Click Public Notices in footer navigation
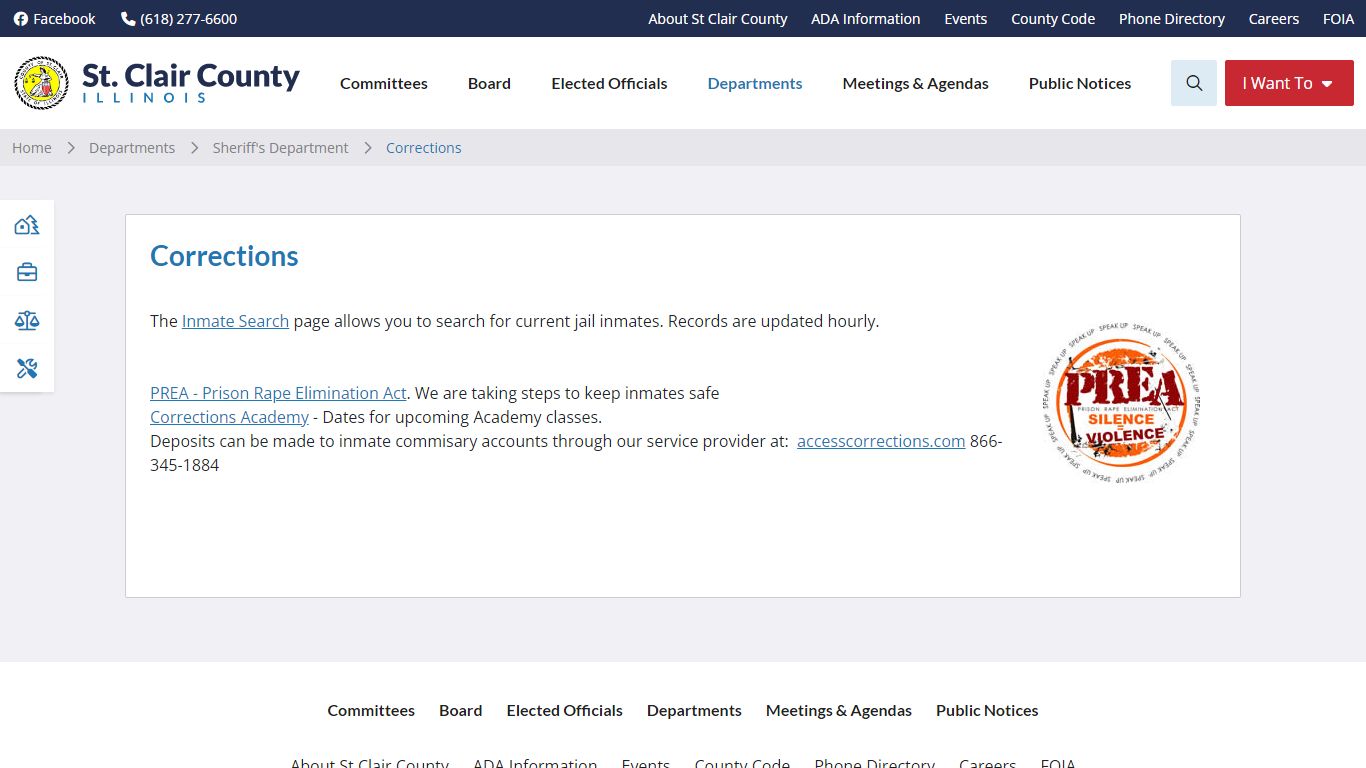 tap(987, 710)
